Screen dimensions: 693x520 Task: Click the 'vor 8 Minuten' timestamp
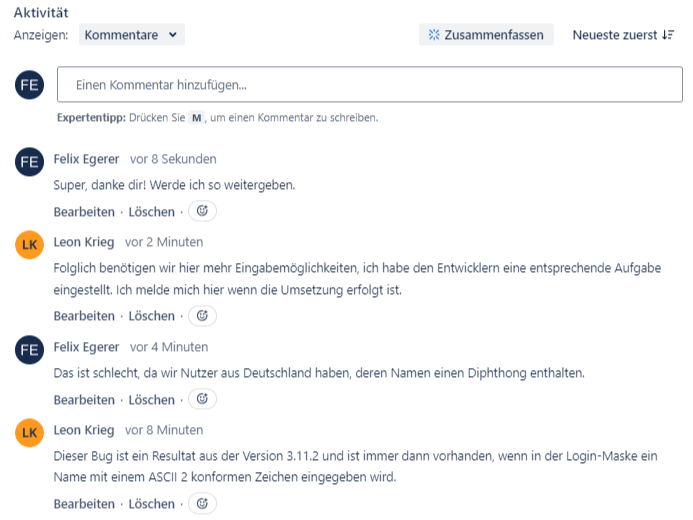click(x=164, y=430)
